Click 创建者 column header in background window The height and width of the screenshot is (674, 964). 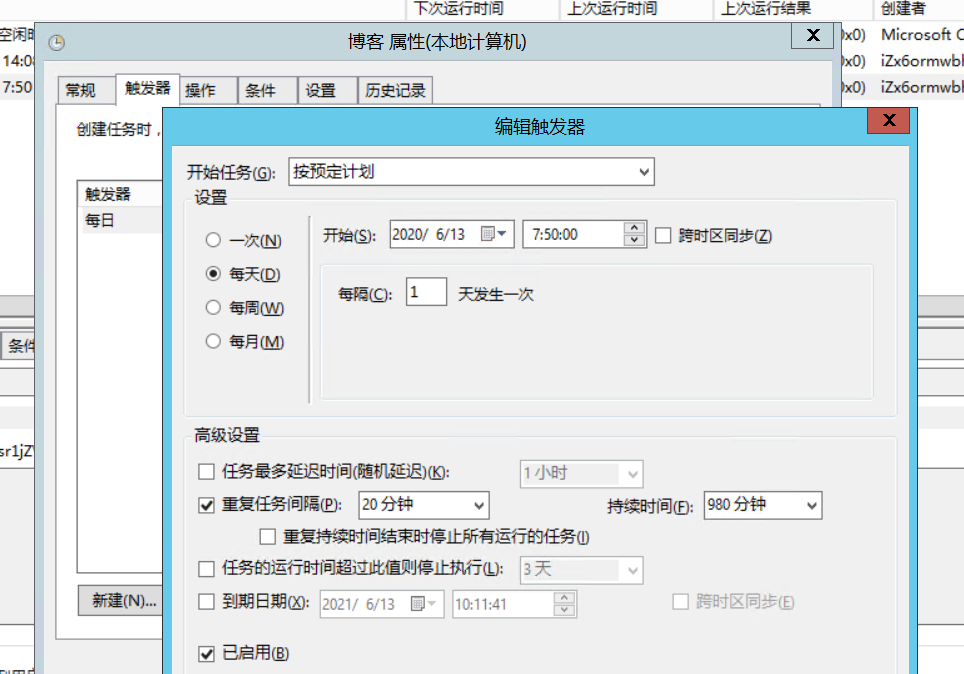click(x=919, y=9)
